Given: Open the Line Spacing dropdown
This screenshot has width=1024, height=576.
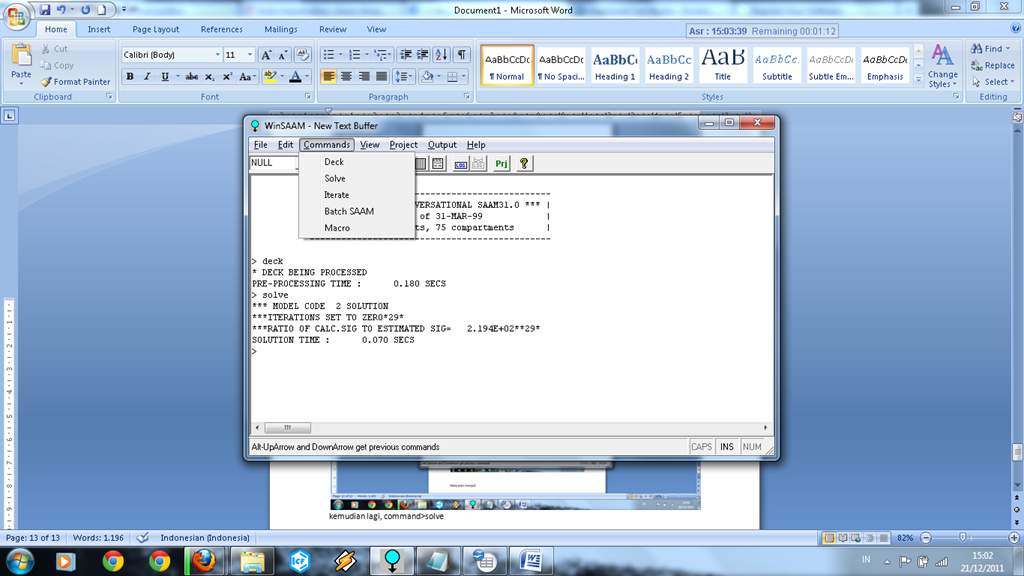Looking at the screenshot, I should click(404, 76).
